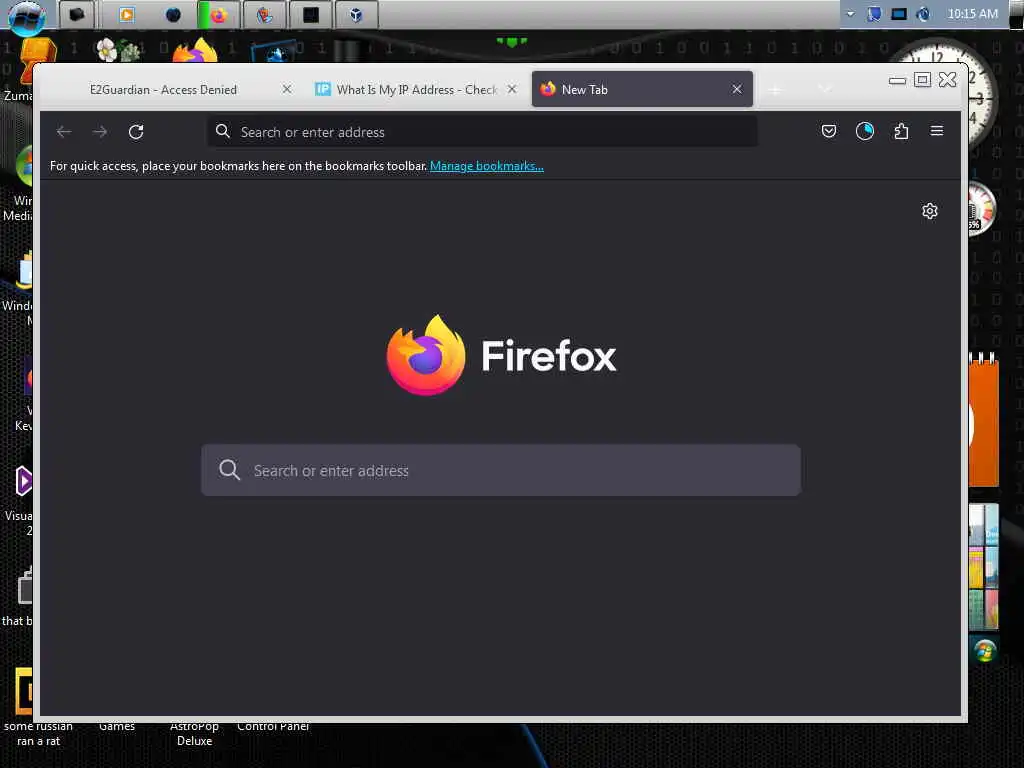Expand the List all tabs chevron
This screenshot has height=768, width=1024.
(x=825, y=89)
